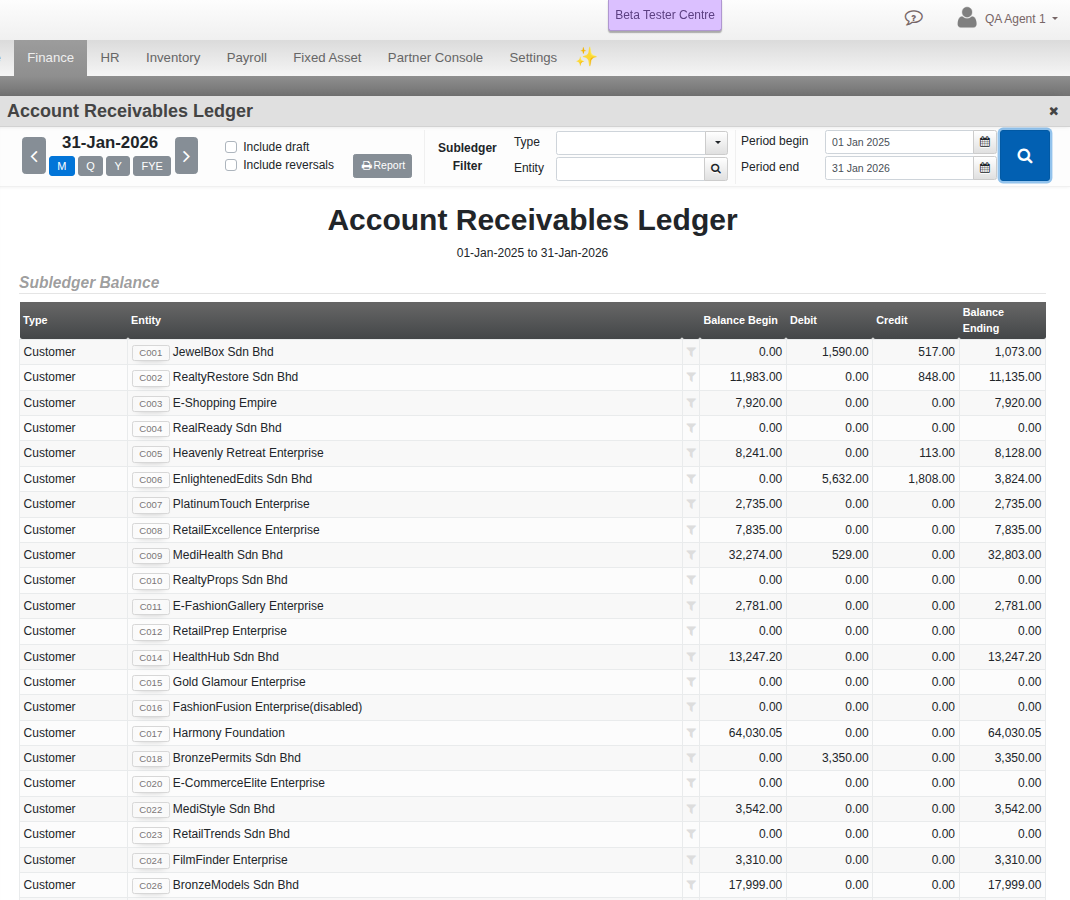Click the C009 entity code badge
Image resolution: width=1070 pixels, height=900 pixels.
tap(151, 555)
